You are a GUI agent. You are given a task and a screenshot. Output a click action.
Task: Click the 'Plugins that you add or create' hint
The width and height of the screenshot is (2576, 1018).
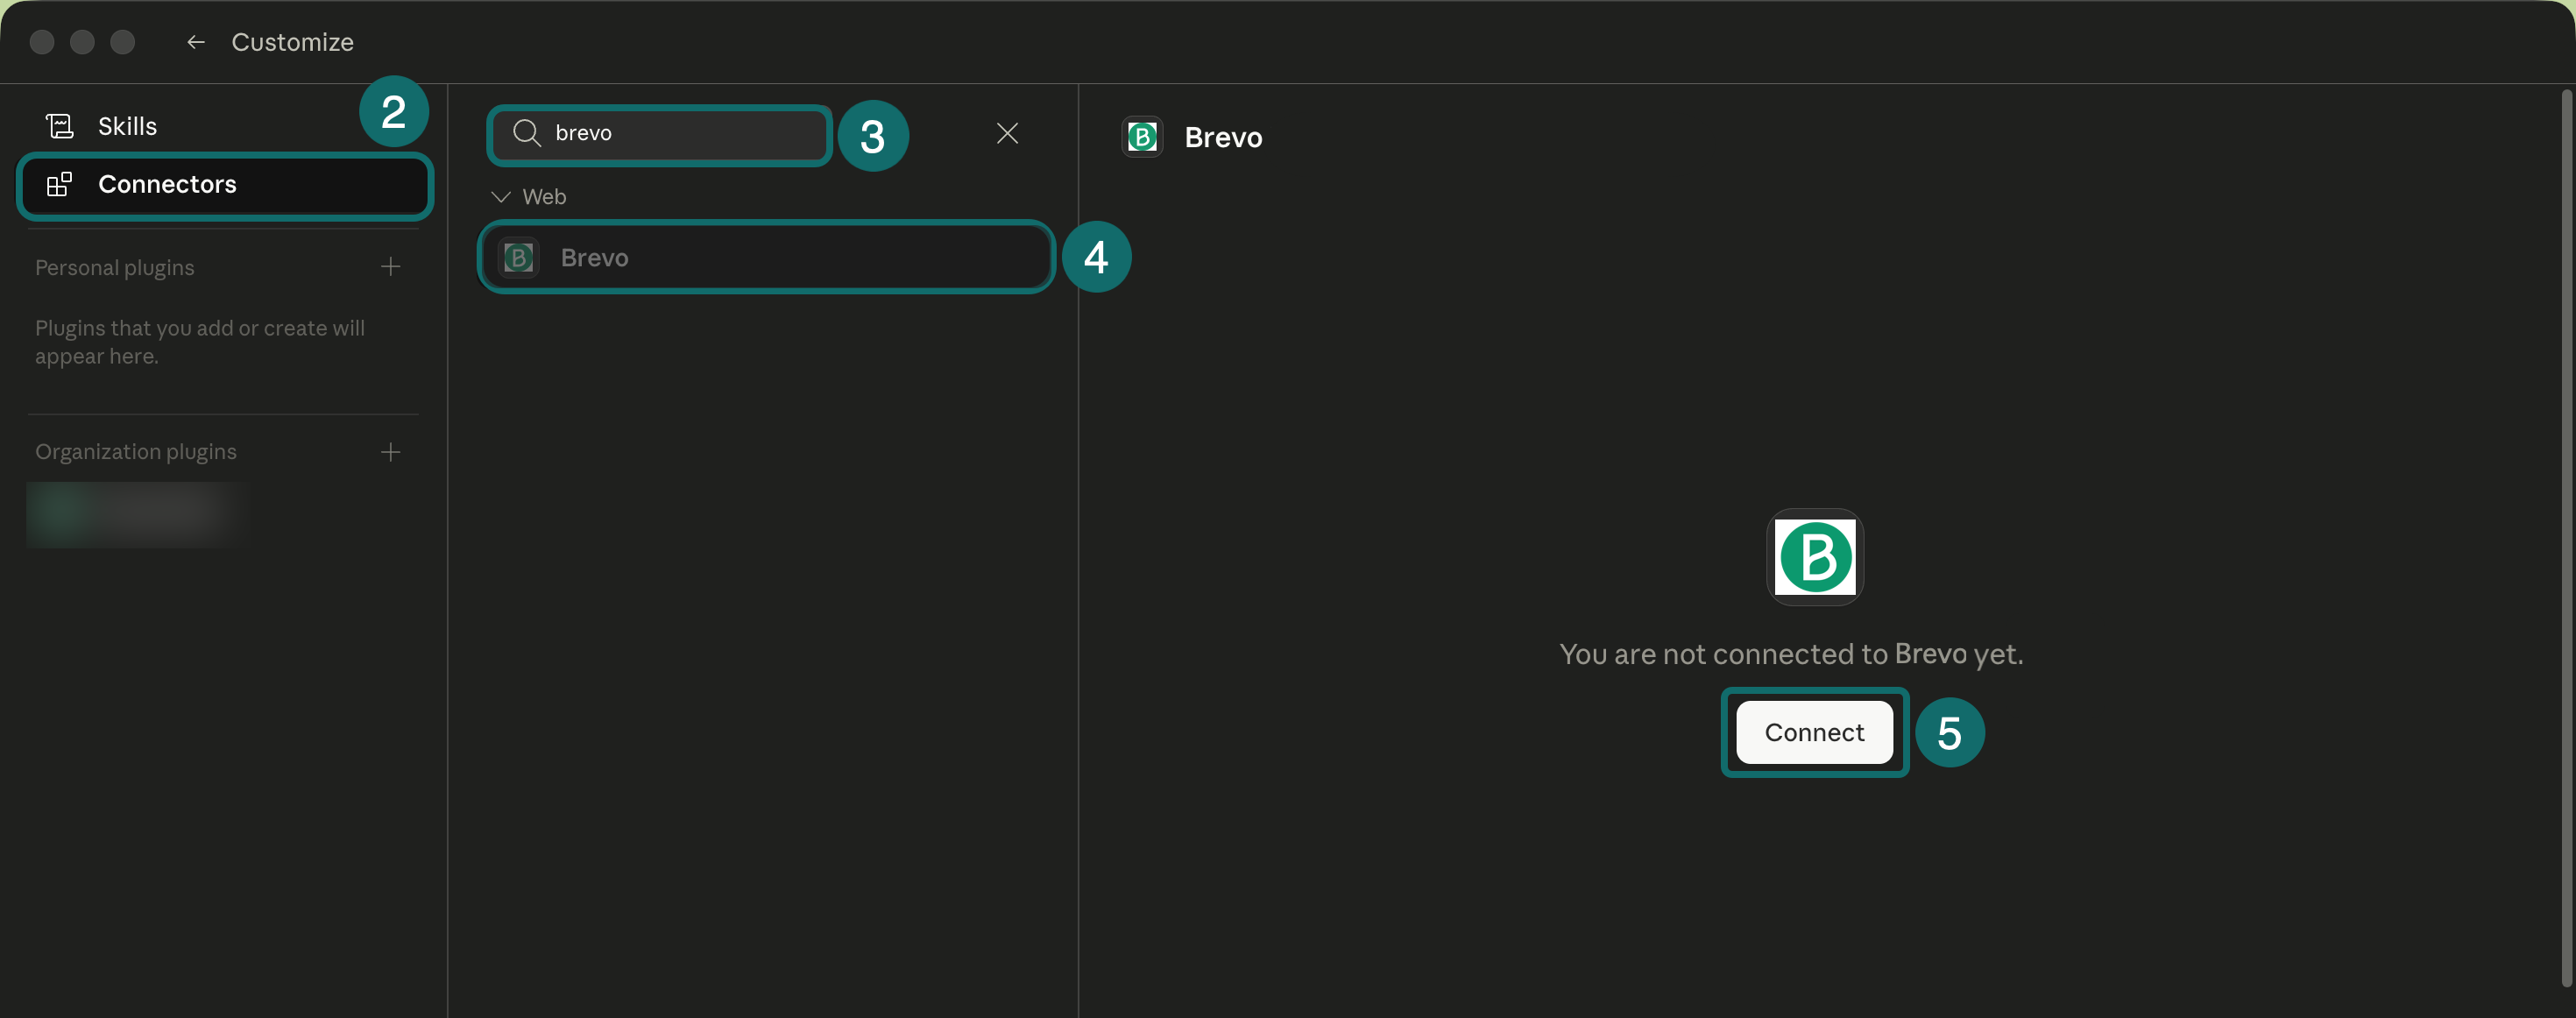tap(200, 342)
